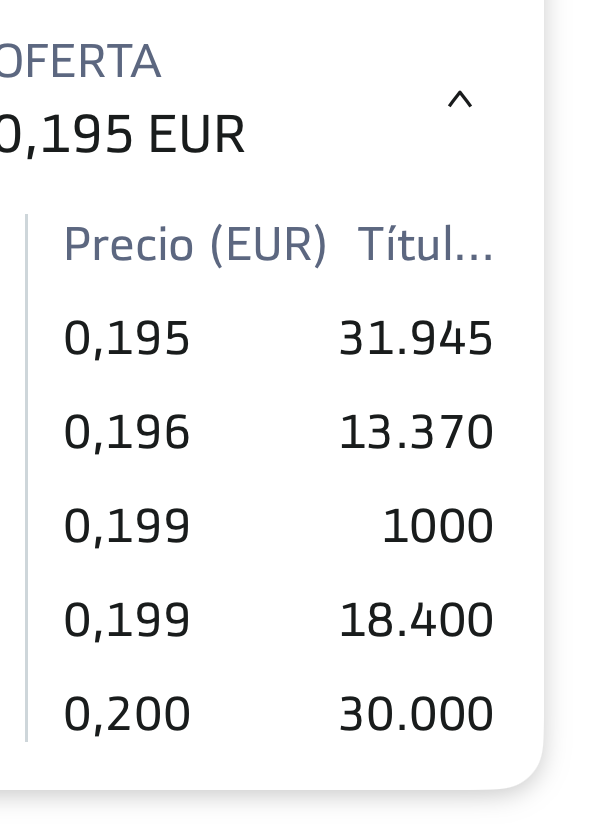Click the 0,199 price with 1000 titles
Image resolution: width=616 pixels, height=824 pixels.
(x=126, y=526)
